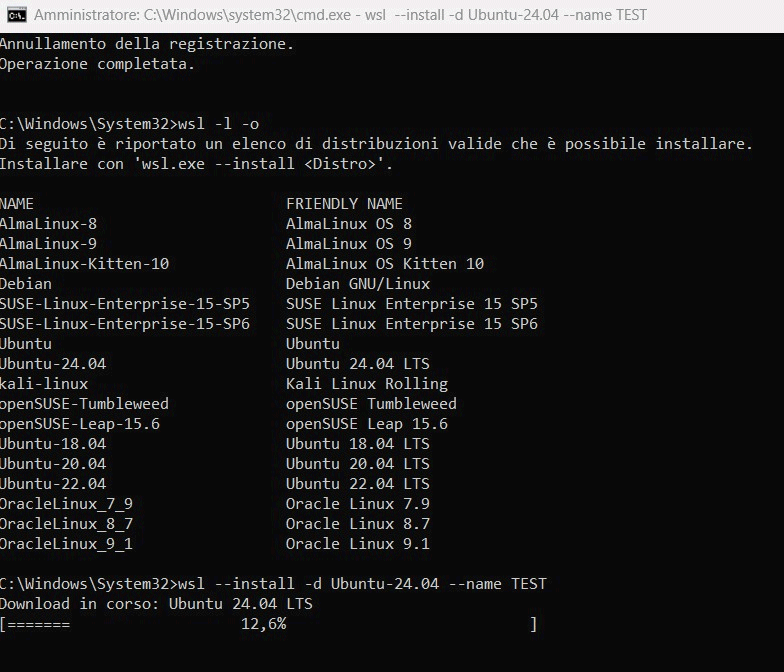This screenshot has width=784, height=672.
Task: Click the 'Download in corso' status line
Action: pos(156,604)
